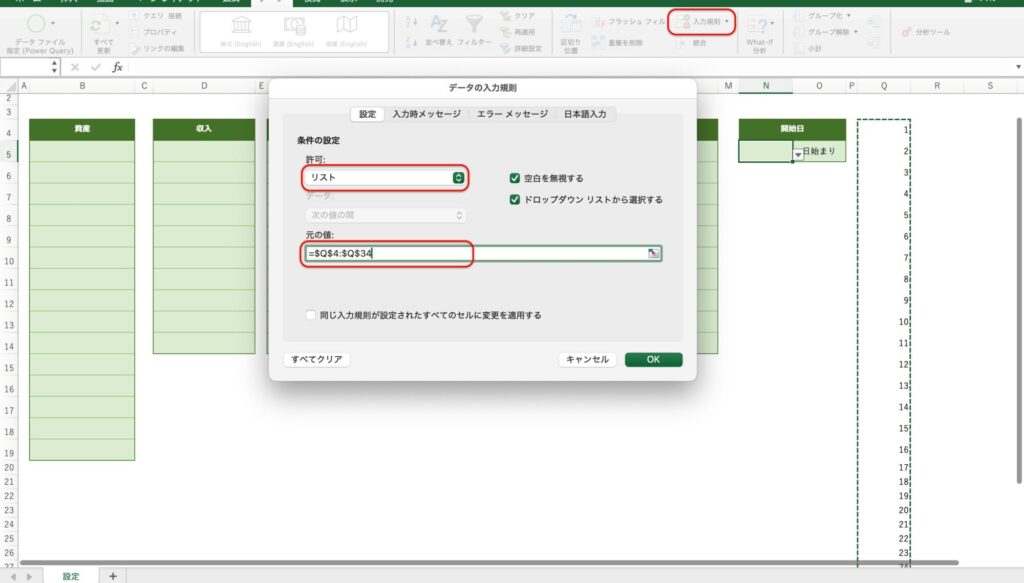1024x583 pixels.
Task: Switch to the エラー メッセージ tab
Action: click(512, 114)
